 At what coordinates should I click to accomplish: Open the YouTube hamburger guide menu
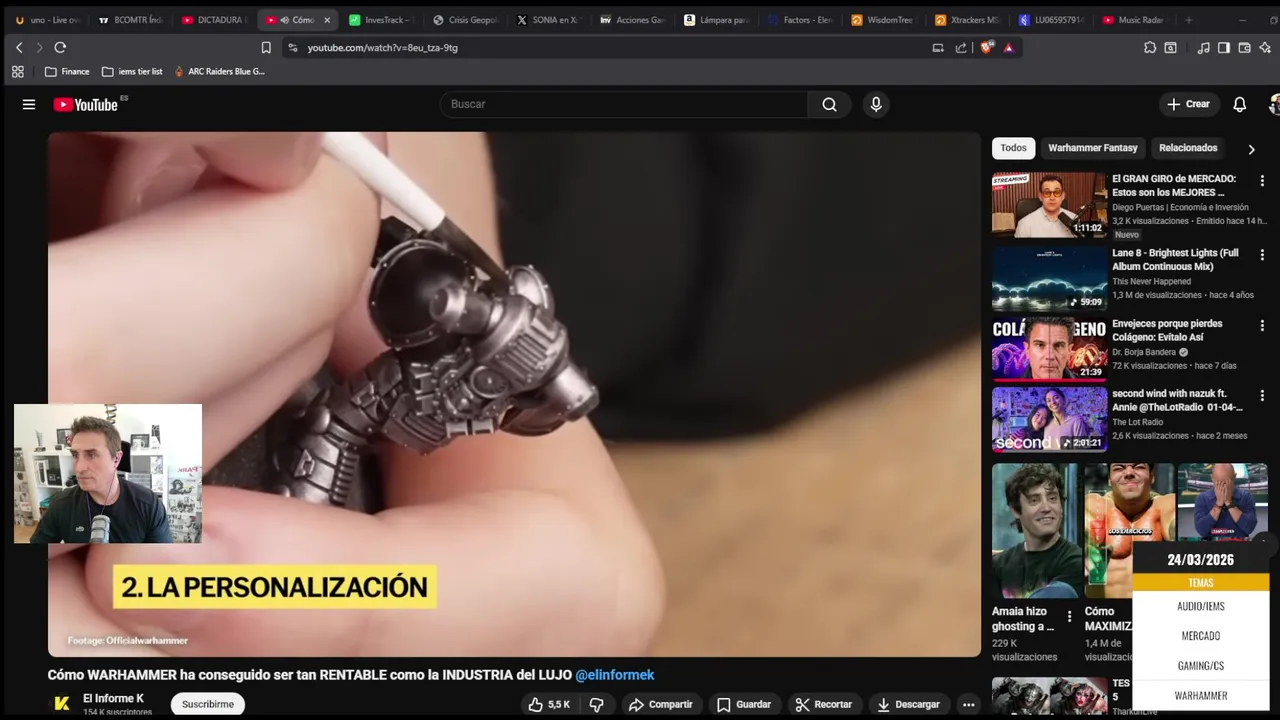point(29,104)
